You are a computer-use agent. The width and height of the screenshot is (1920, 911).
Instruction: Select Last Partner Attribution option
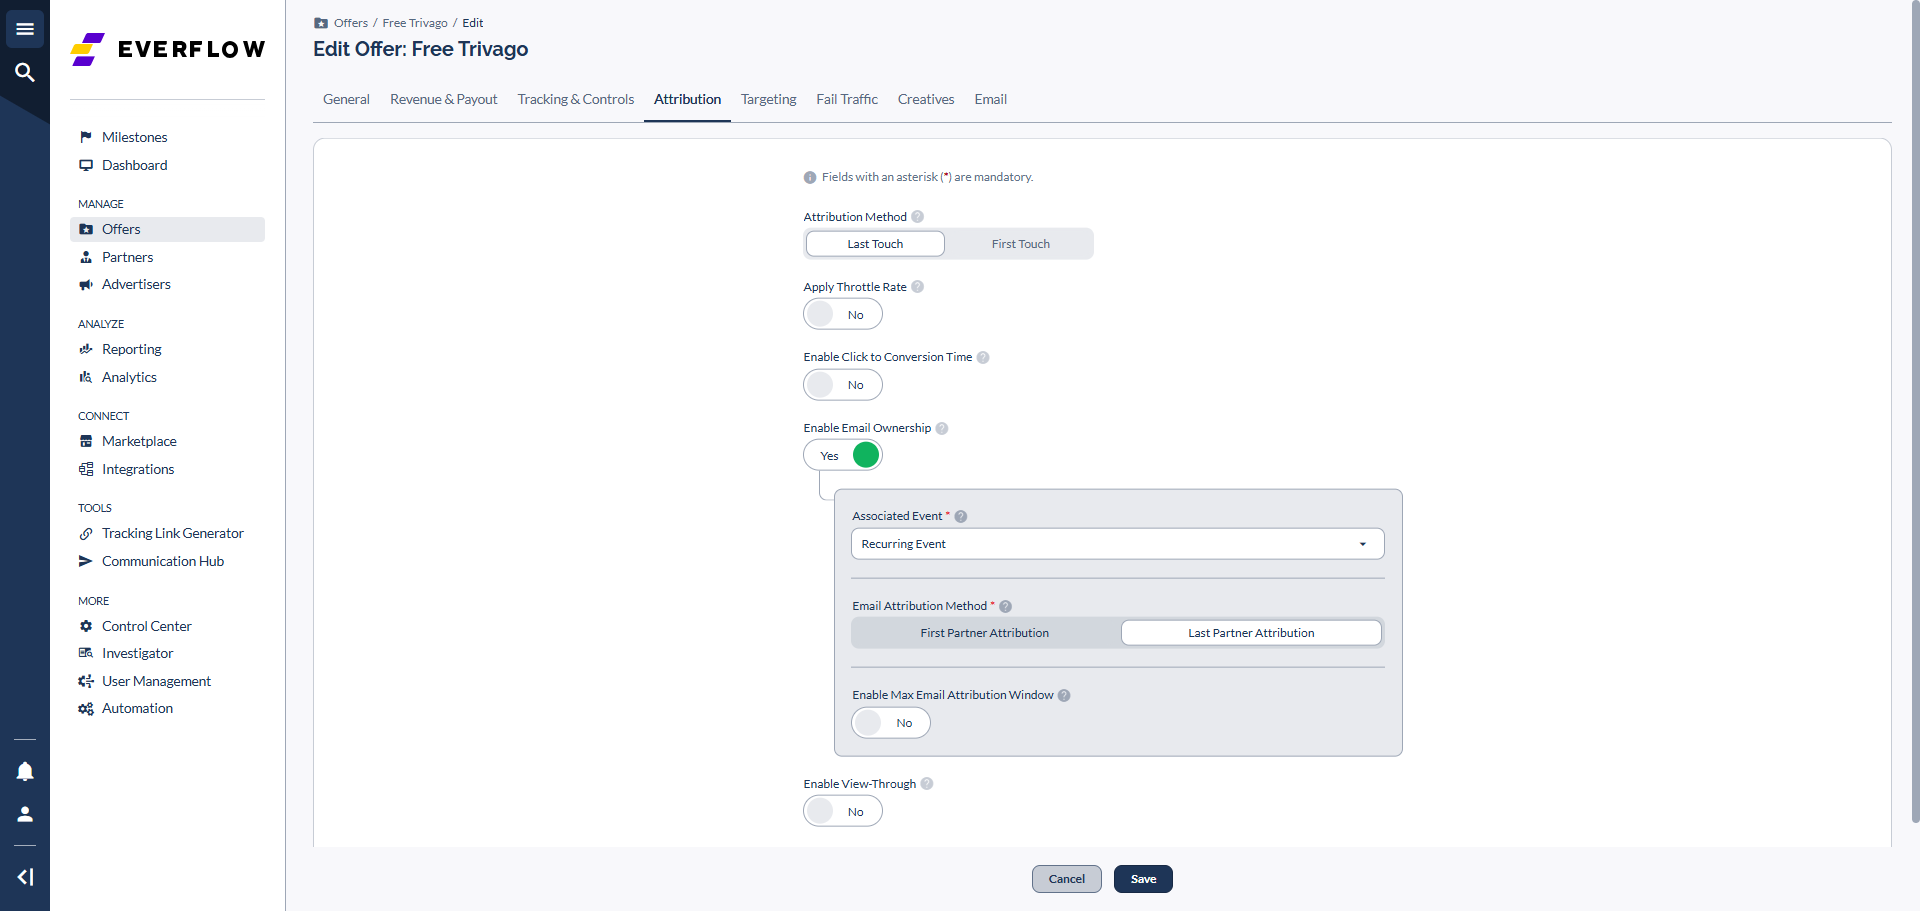tap(1251, 633)
